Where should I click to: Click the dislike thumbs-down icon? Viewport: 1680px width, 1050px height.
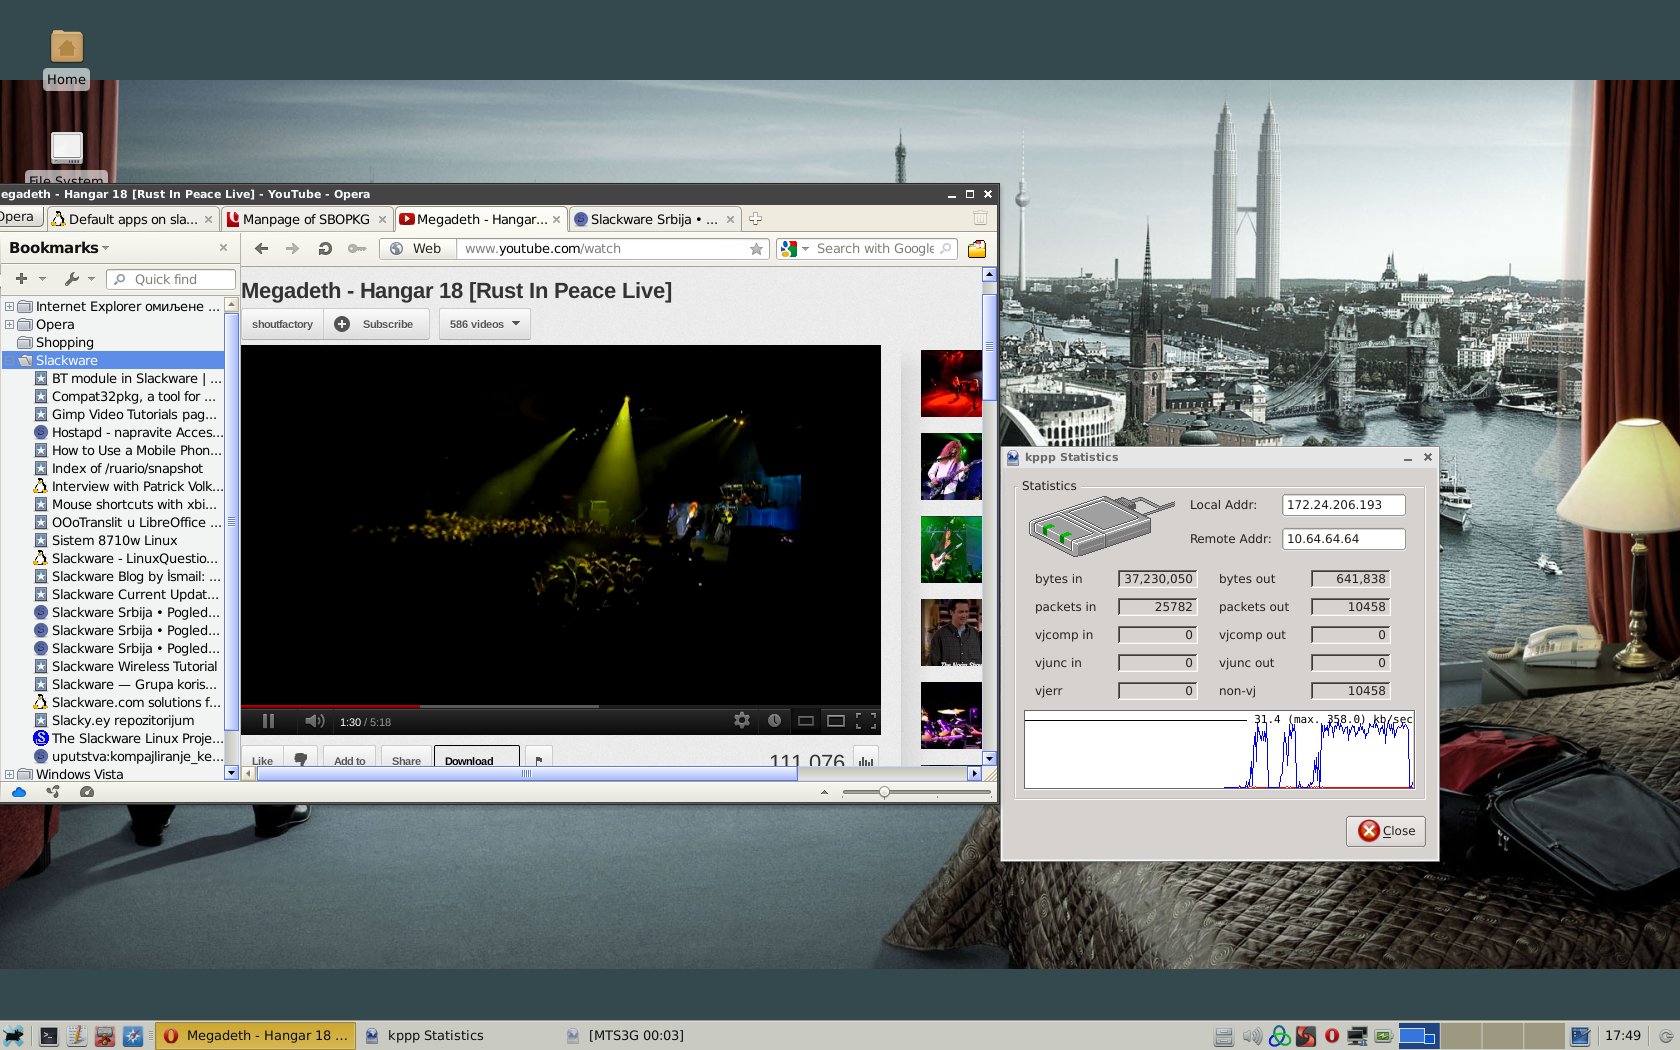tap(300, 759)
